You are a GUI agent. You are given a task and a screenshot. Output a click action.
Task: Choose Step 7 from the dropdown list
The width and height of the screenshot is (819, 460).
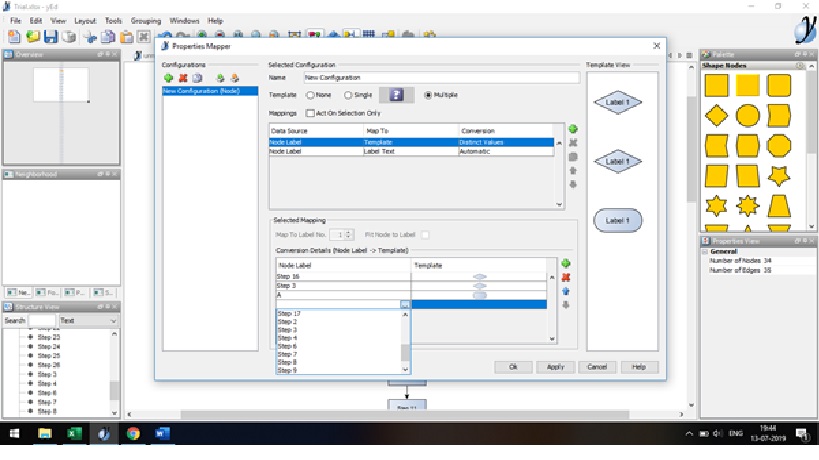[x=288, y=353]
